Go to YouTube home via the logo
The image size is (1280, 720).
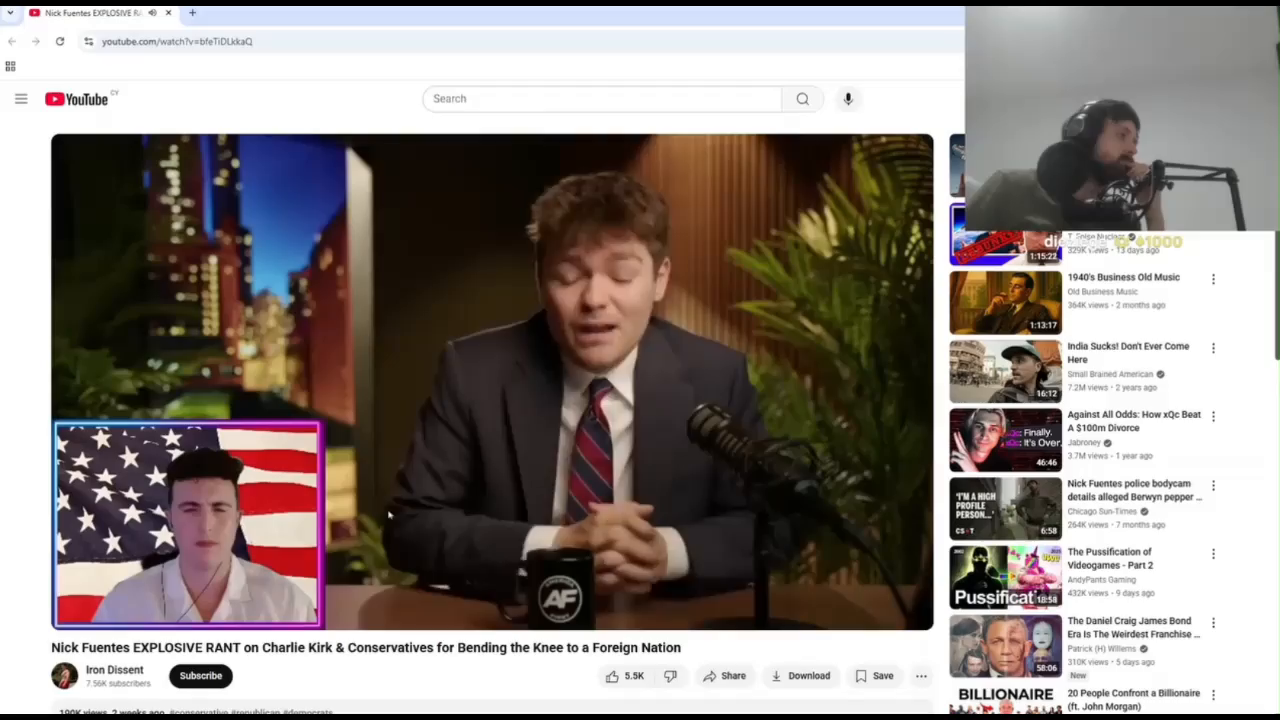[x=77, y=99]
